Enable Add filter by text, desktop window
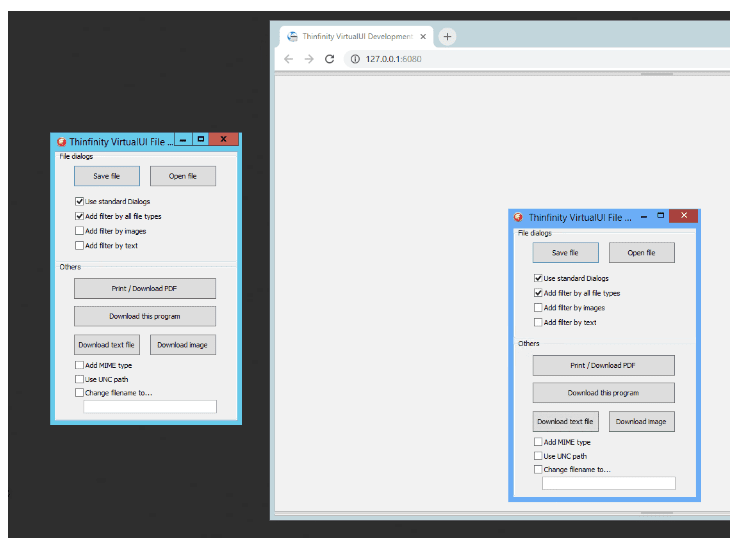The width and height of the screenshot is (741, 548). pos(79,246)
